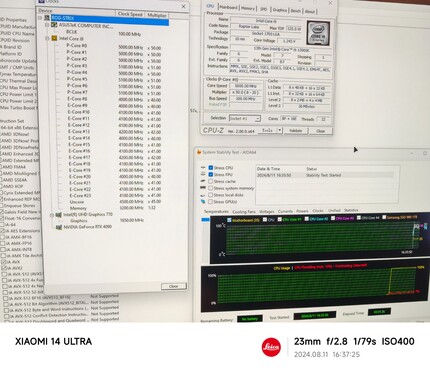Image resolution: width=430 pixels, height=372 pixels.
Task: Collapse the Intel Core i9 tree node
Action: 47,38
